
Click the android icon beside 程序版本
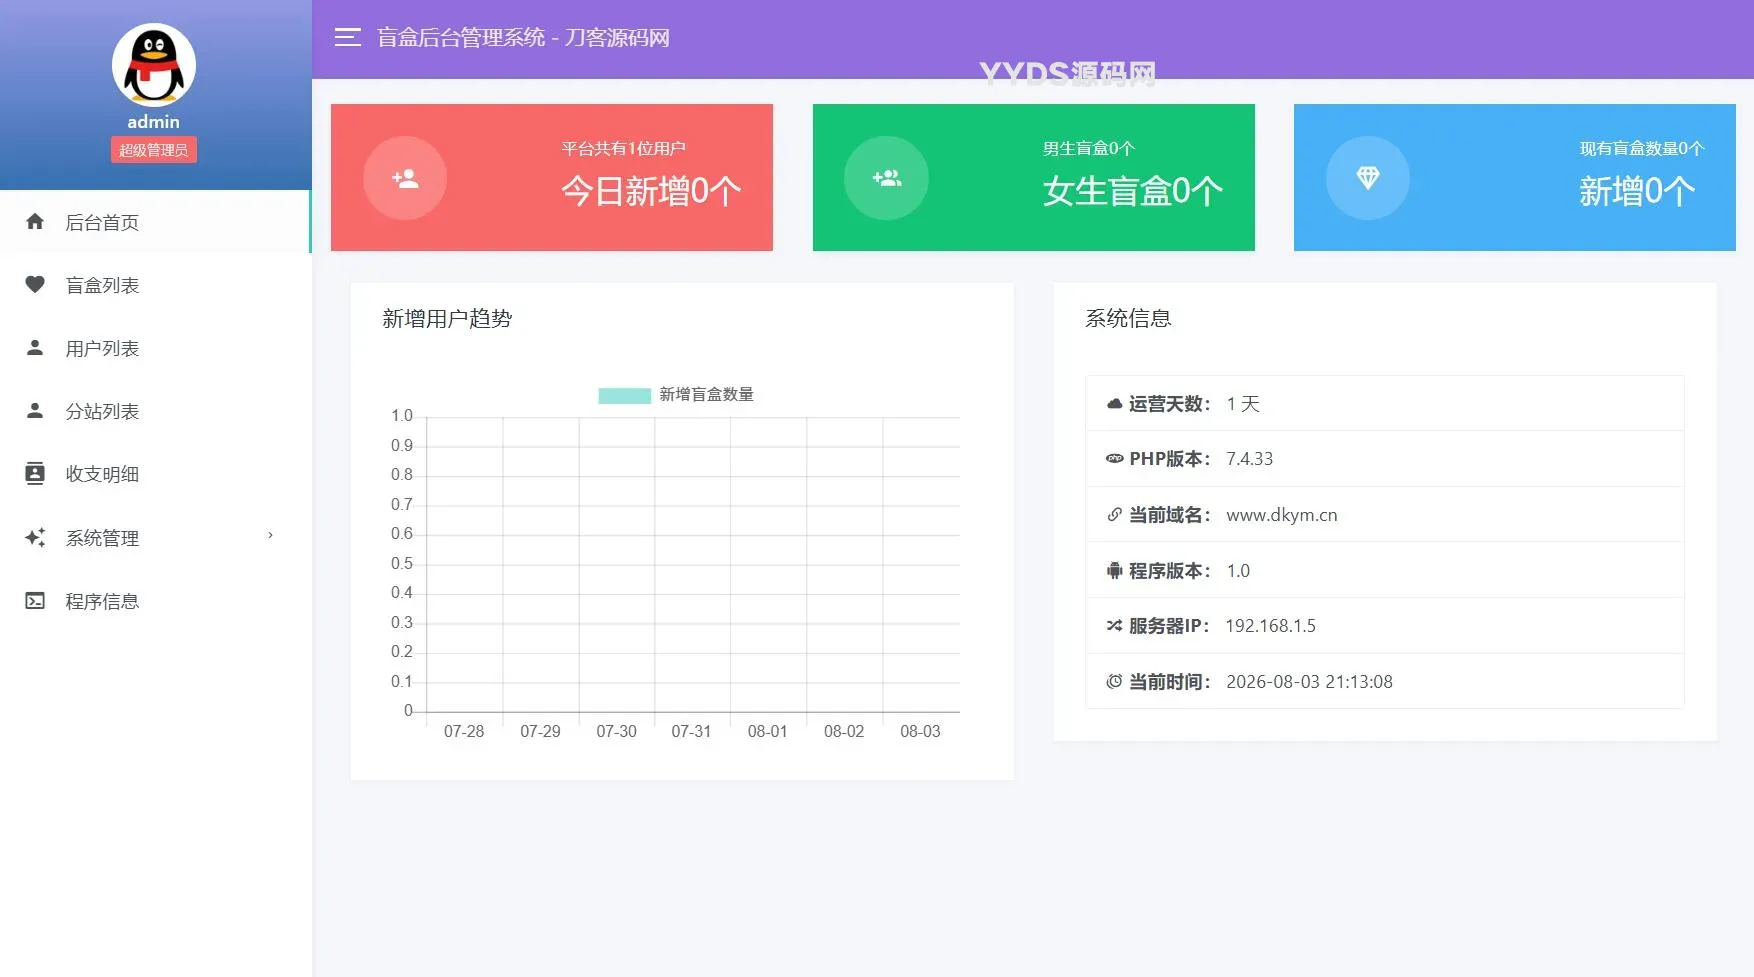(1114, 571)
